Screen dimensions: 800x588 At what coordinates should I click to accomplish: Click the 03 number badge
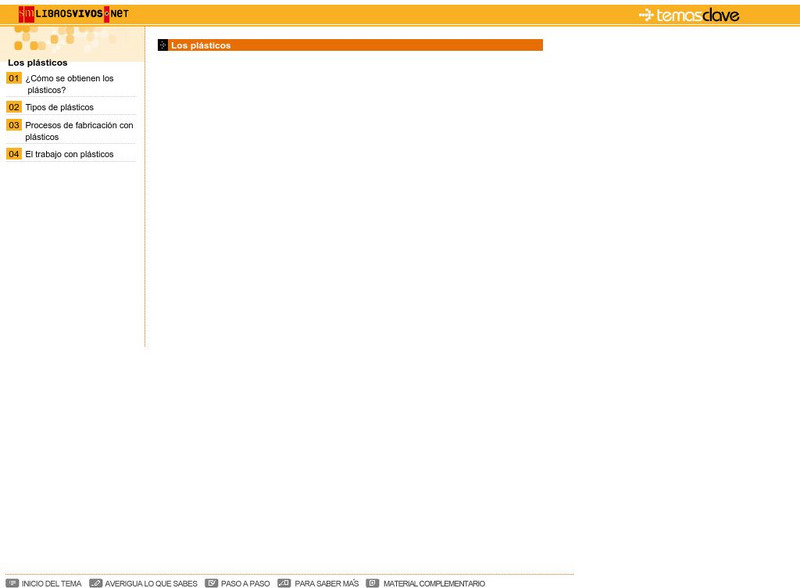tap(14, 125)
